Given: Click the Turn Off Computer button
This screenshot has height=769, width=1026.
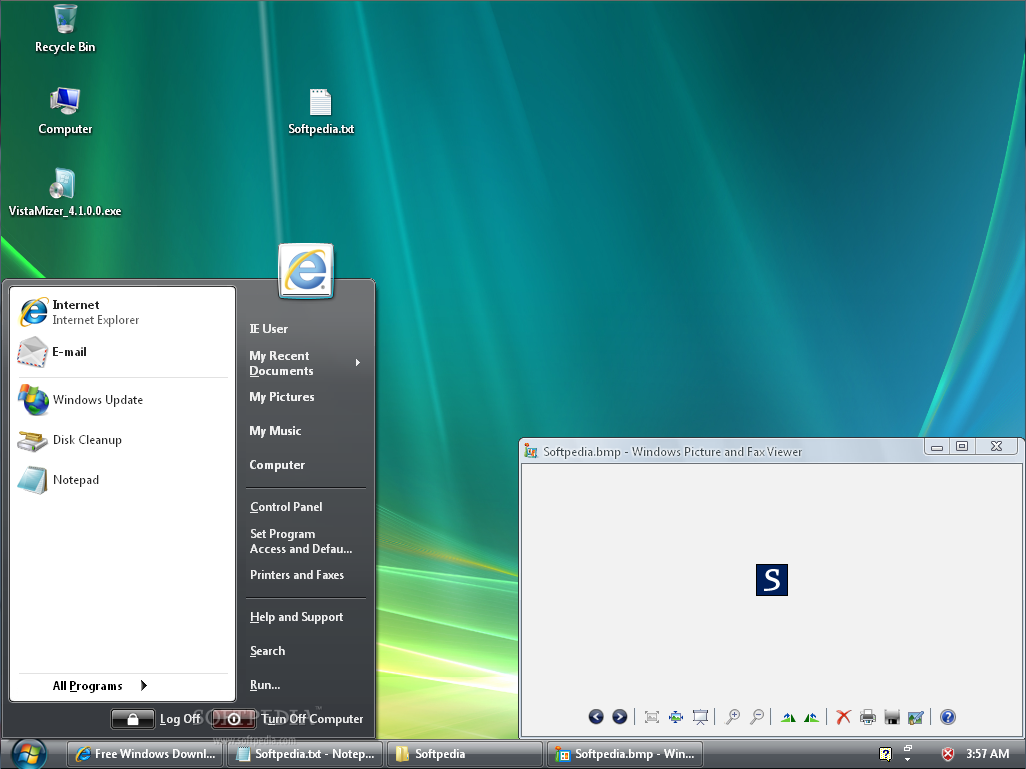Looking at the screenshot, I should pos(234,719).
